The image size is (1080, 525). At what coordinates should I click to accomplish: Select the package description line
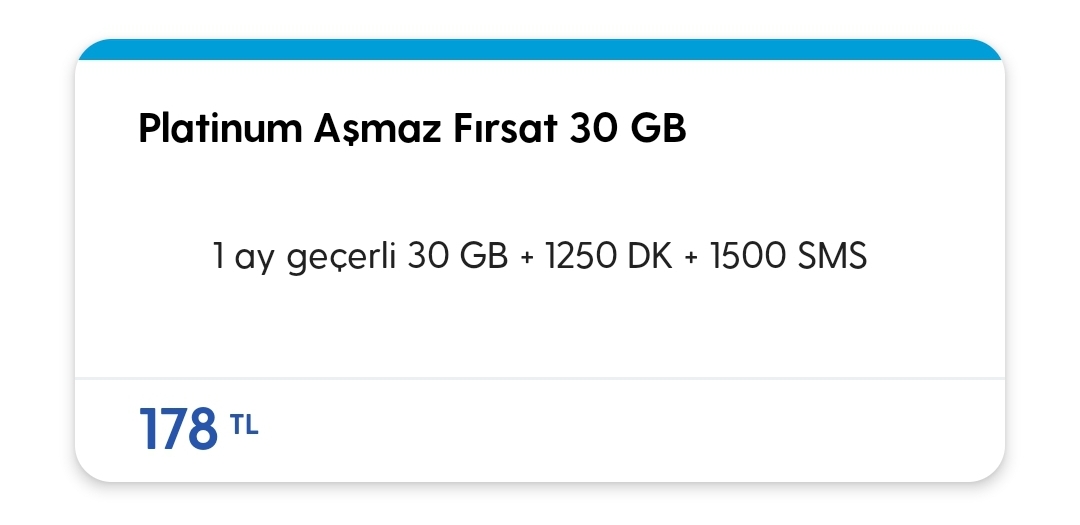[540, 256]
